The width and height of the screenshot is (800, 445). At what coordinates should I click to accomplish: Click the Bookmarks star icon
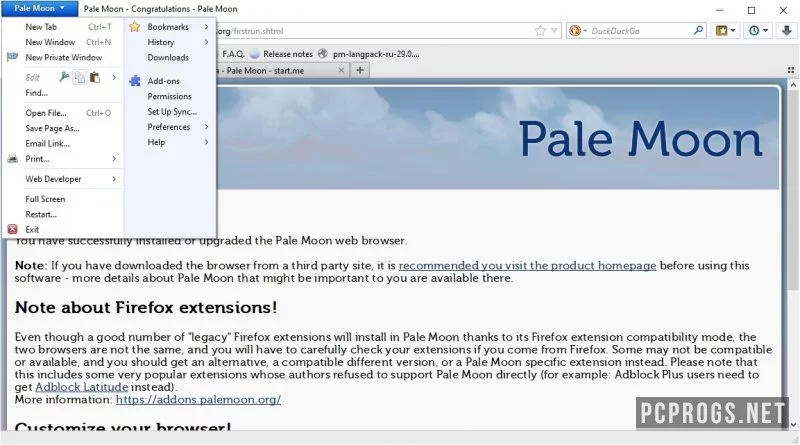(x=135, y=27)
